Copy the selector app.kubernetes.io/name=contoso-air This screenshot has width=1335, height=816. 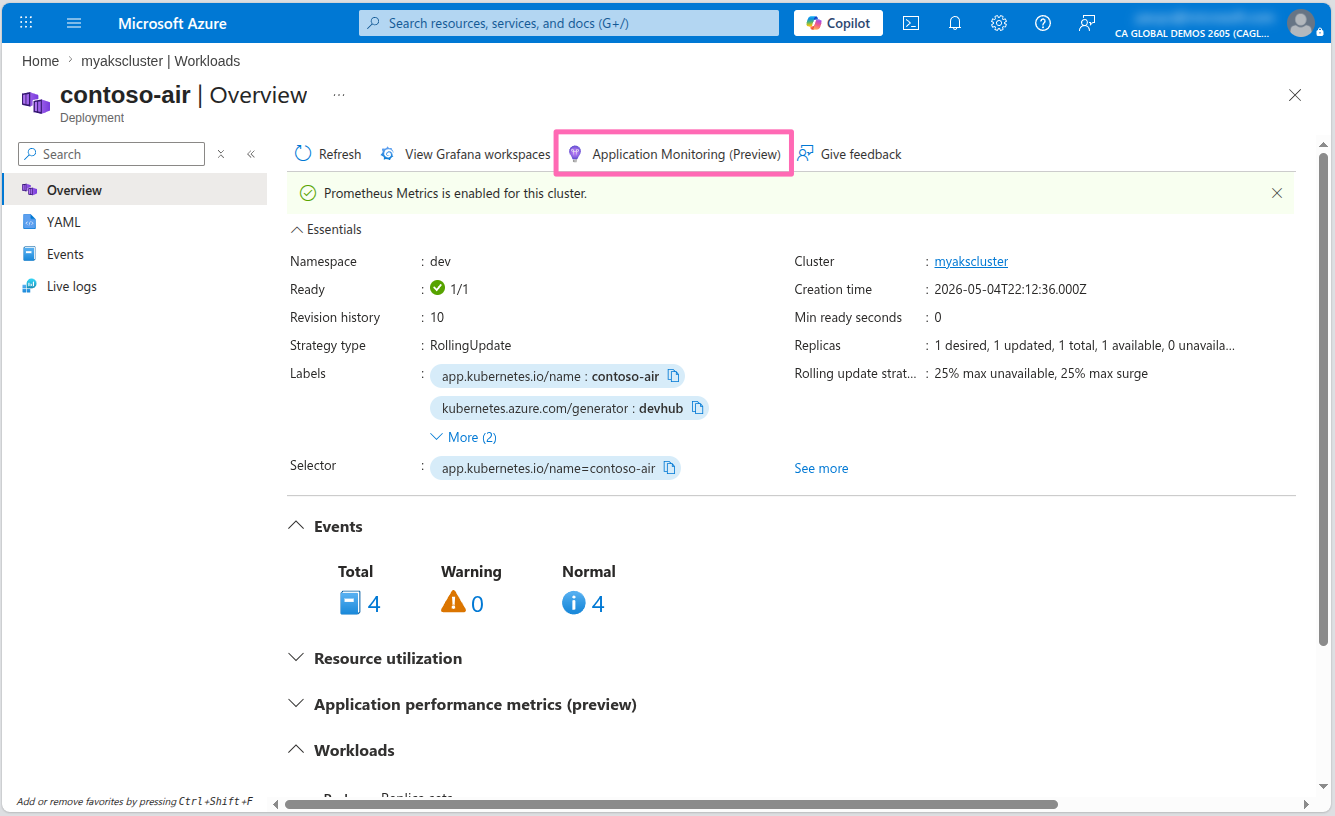coord(669,468)
